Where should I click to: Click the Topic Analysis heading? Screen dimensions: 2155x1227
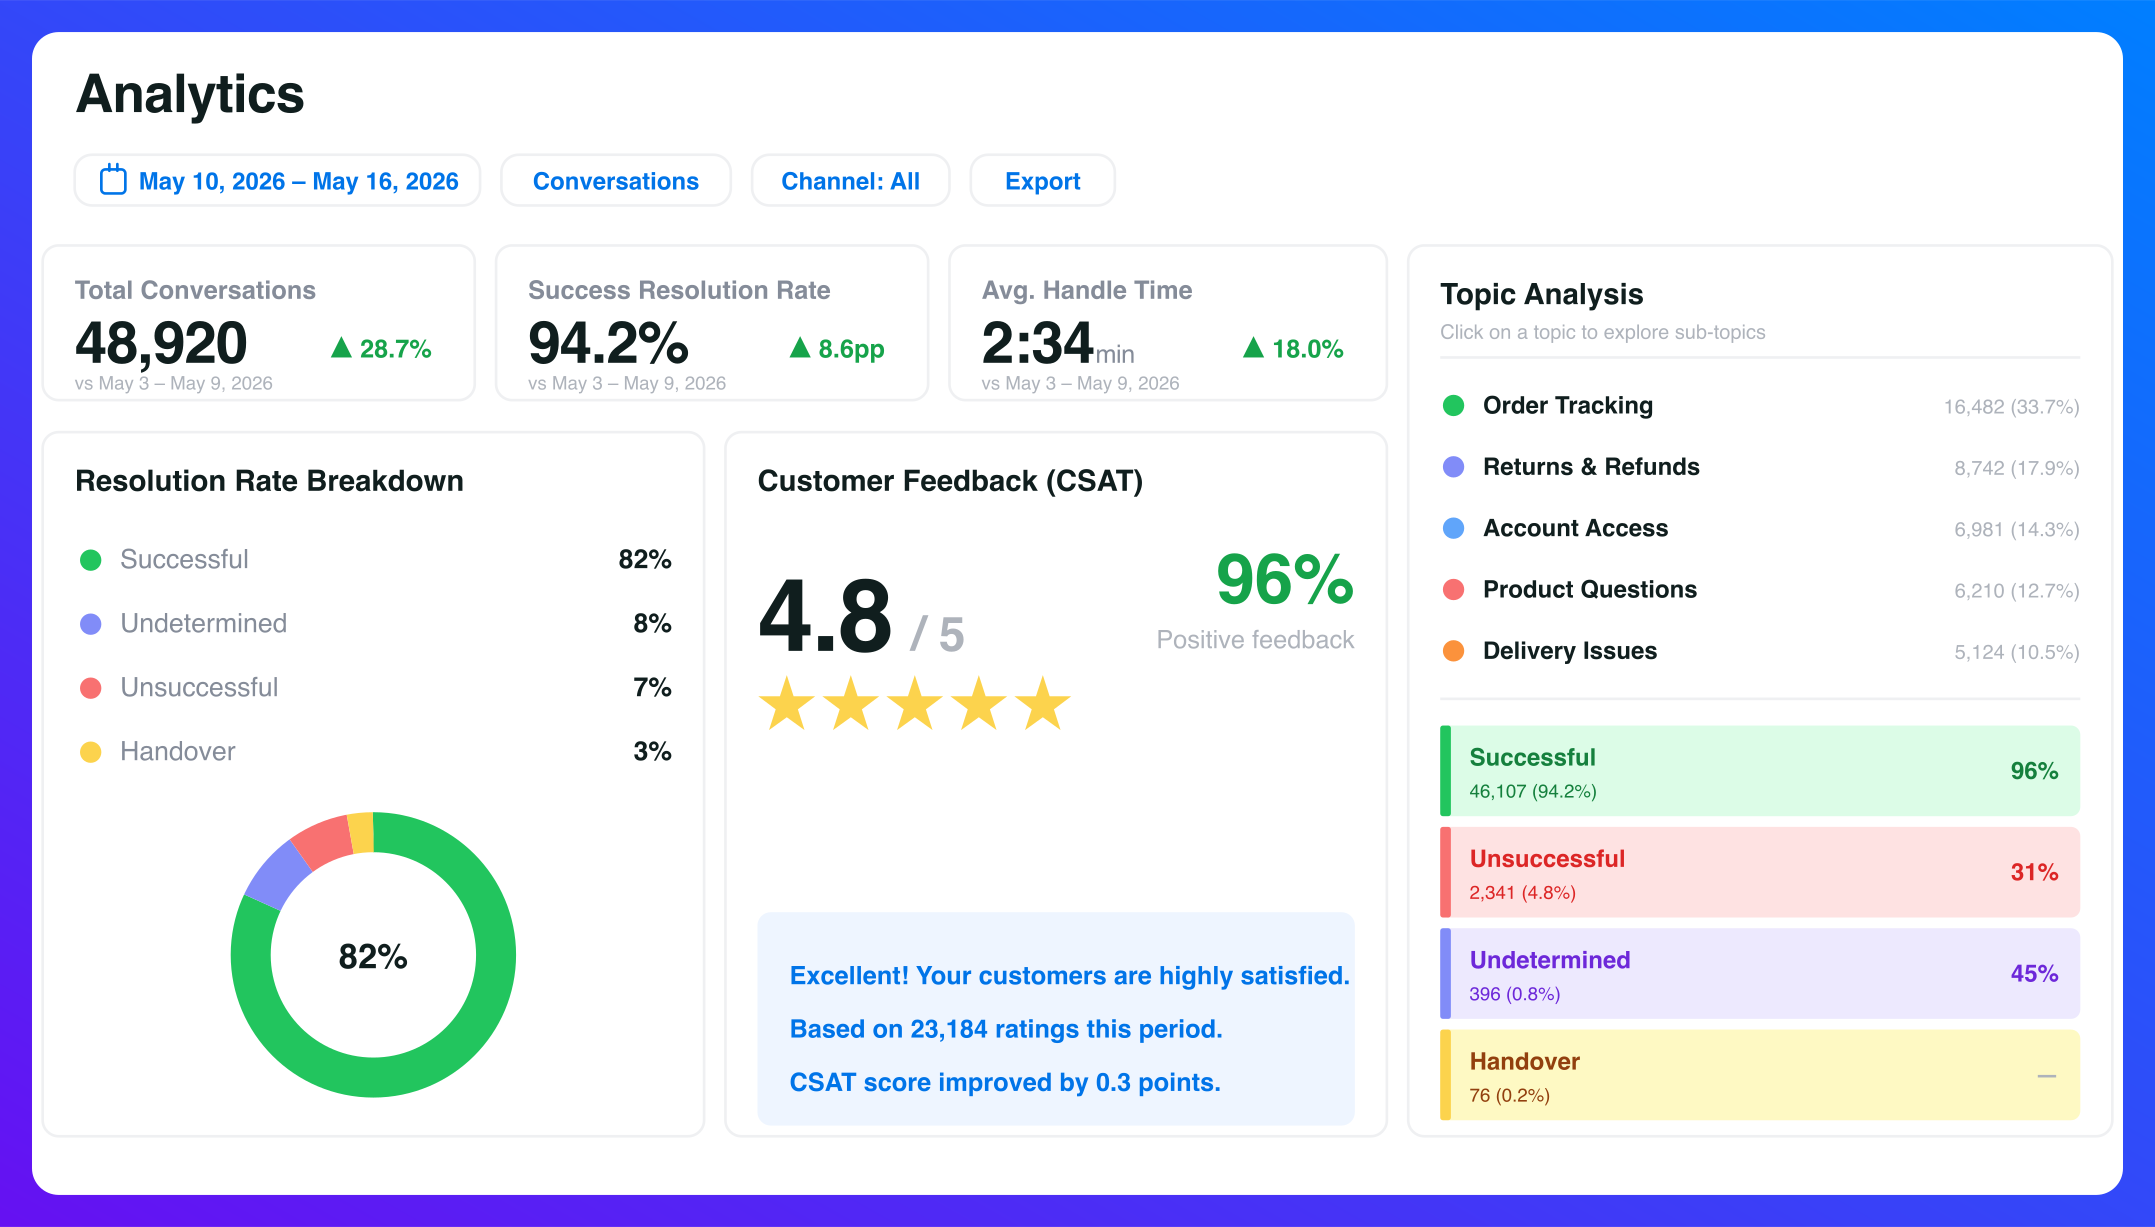1541,294
